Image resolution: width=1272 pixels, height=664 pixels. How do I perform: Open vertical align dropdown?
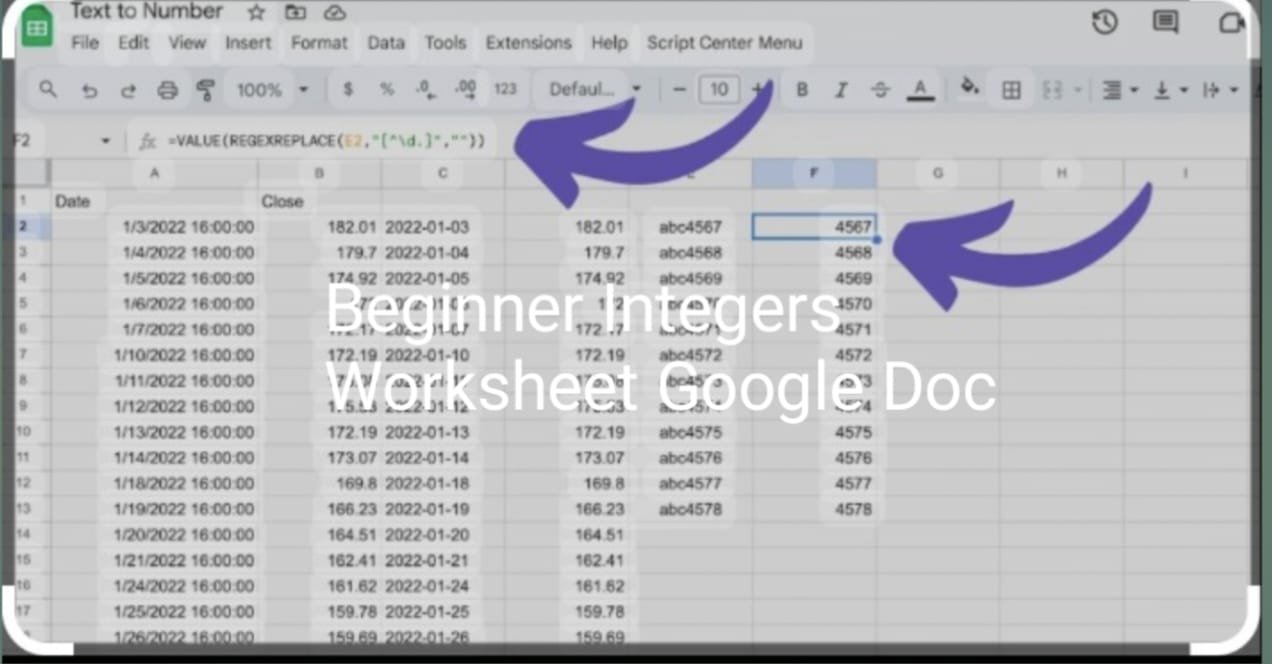point(1171,90)
